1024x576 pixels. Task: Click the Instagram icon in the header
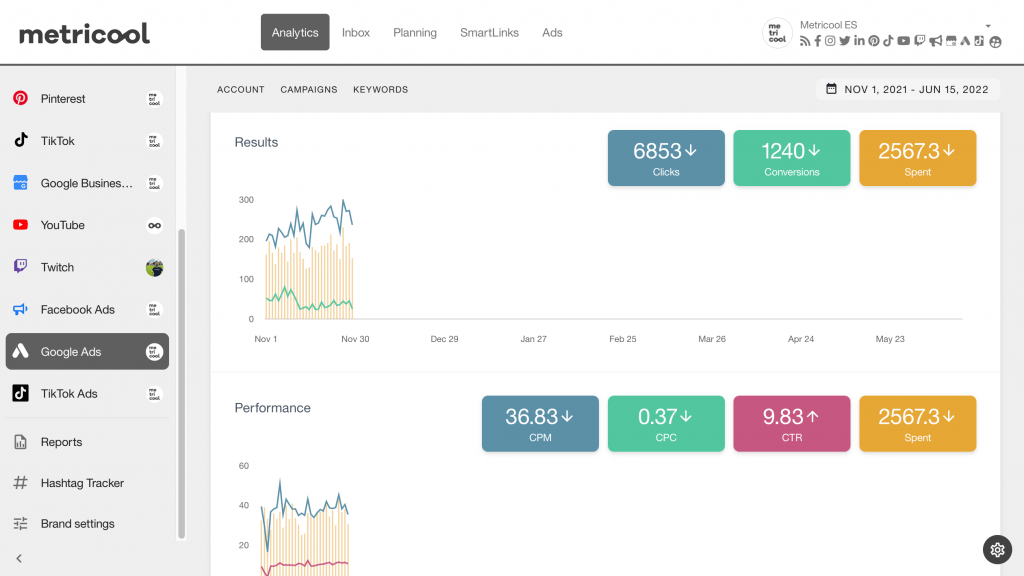click(830, 41)
